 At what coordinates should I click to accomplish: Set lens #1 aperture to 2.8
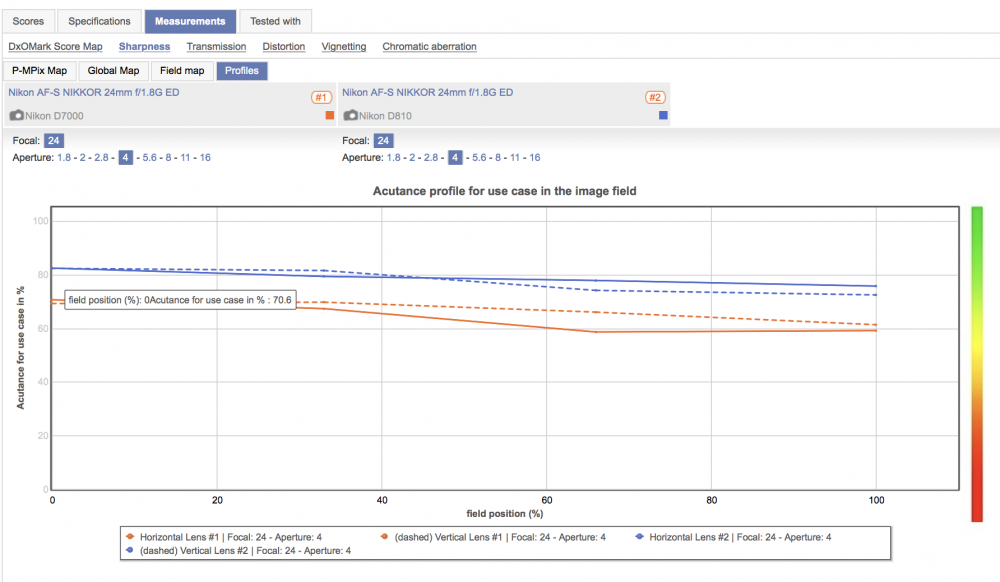pyautogui.click(x=101, y=157)
